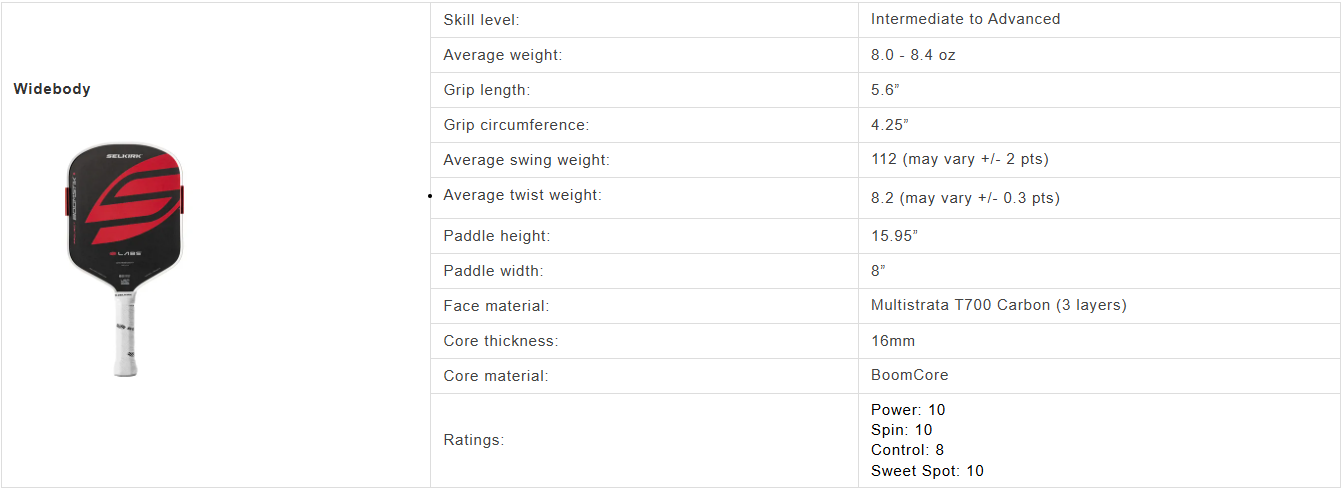Click the 8.2 twist weight value
This screenshot has width=1342, height=489.
click(x=964, y=198)
